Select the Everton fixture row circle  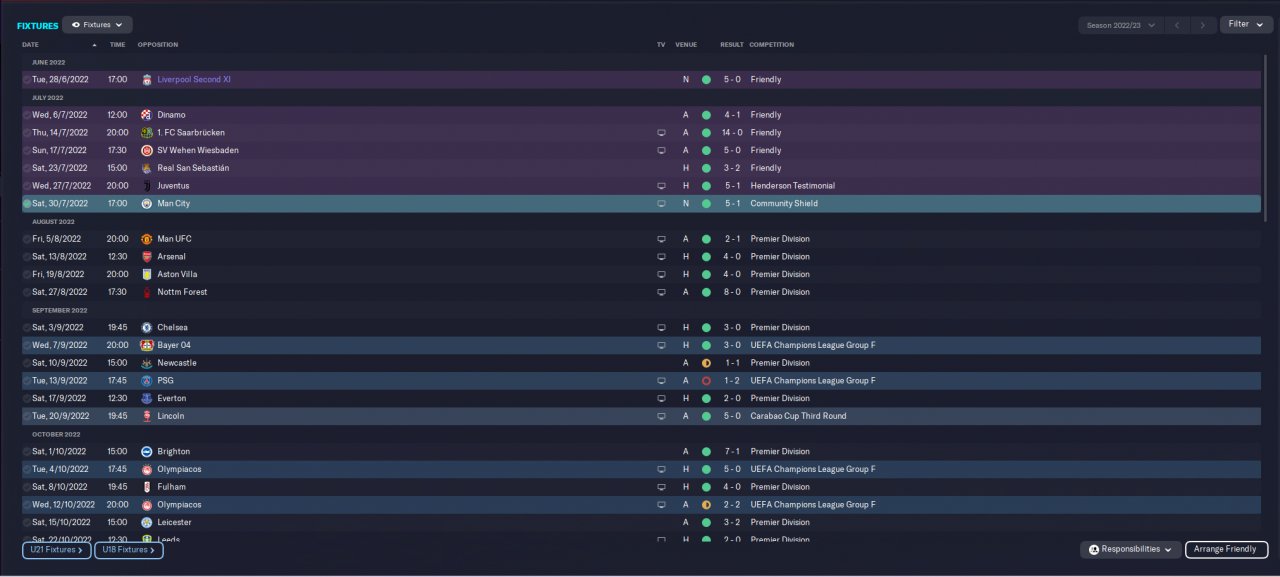coord(27,398)
